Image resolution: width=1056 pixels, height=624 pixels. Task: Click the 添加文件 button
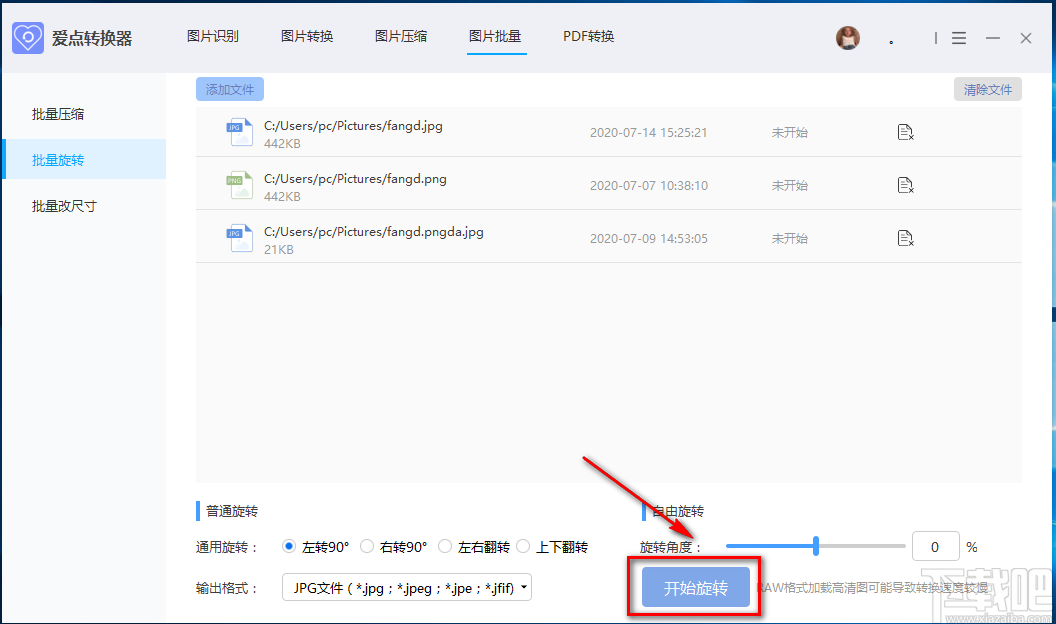pyautogui.click(x=229, y=89)
